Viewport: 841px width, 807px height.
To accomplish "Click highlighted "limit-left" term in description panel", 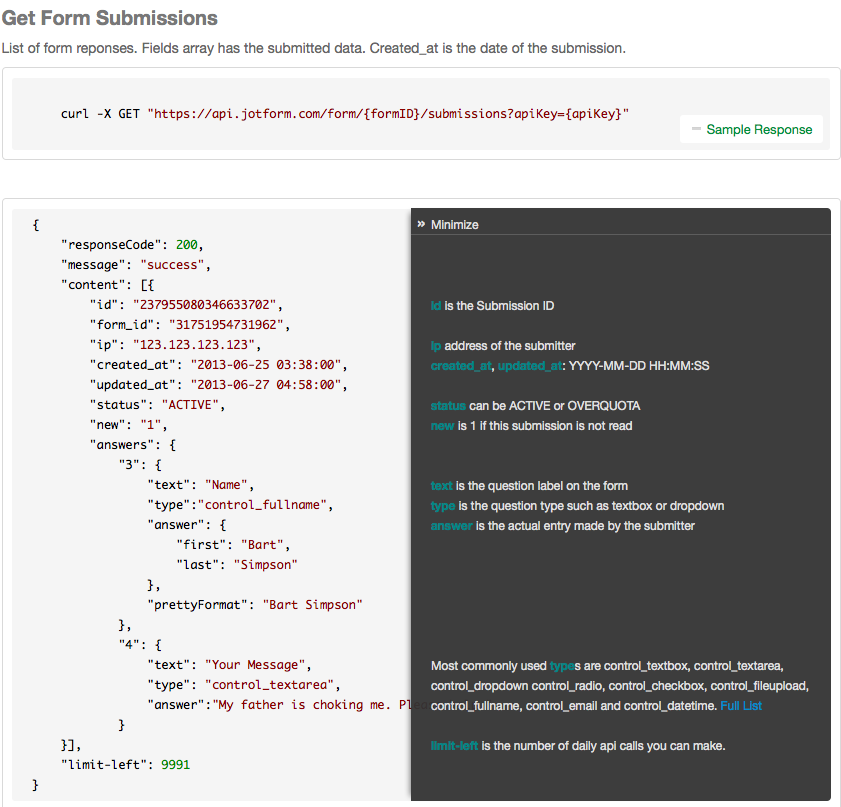I will (454, 746).
